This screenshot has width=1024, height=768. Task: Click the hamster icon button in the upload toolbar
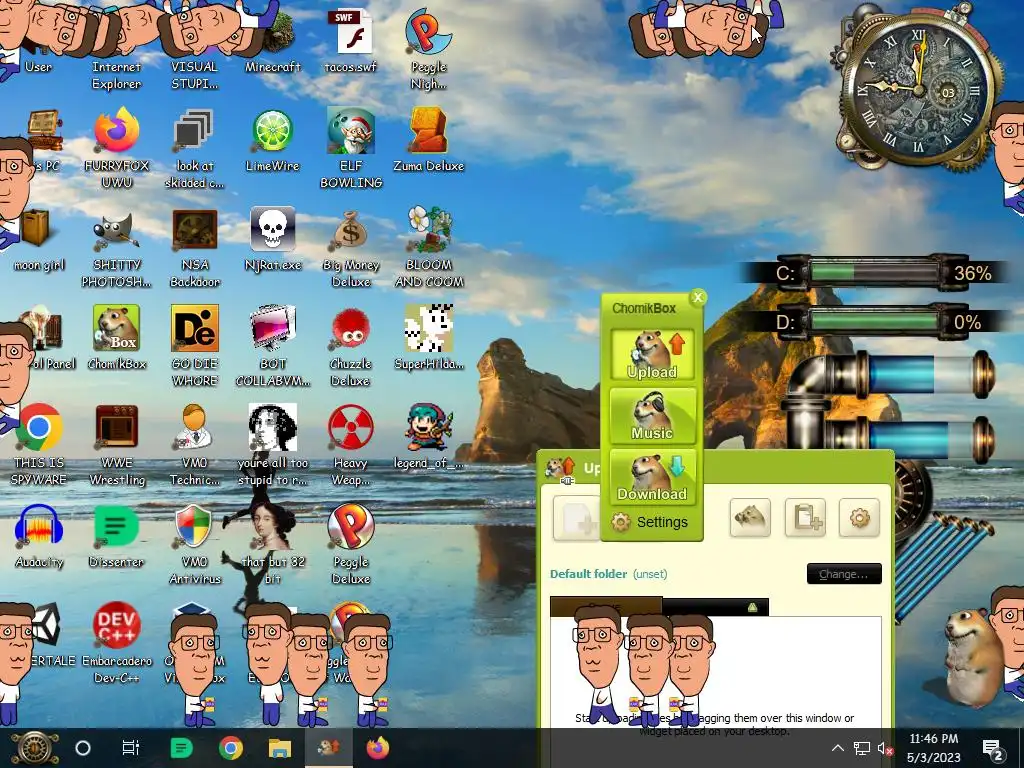click(x=750, y=517)
